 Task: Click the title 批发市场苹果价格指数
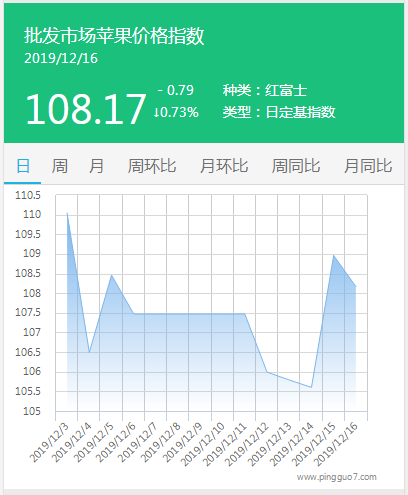[114, 36]
